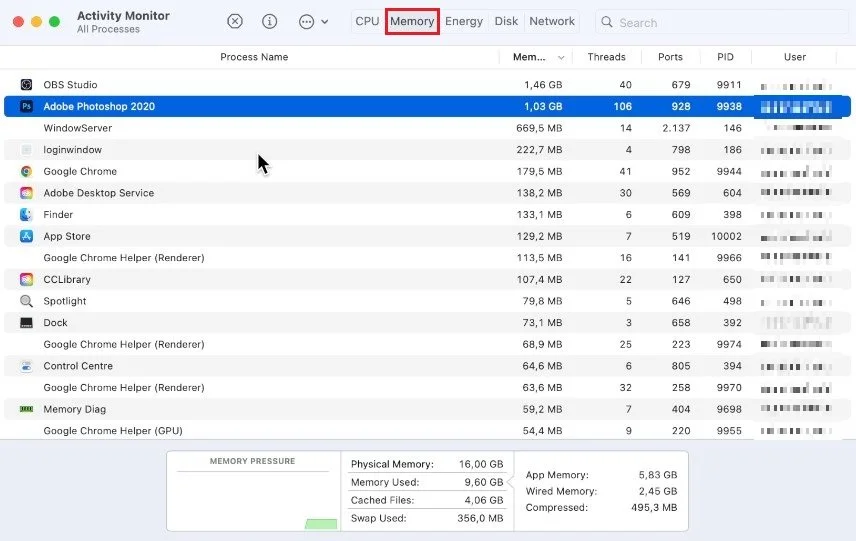Screen dimensions: 856x541
Task: Click the PID 10002 cell
Action: (727, 236)
